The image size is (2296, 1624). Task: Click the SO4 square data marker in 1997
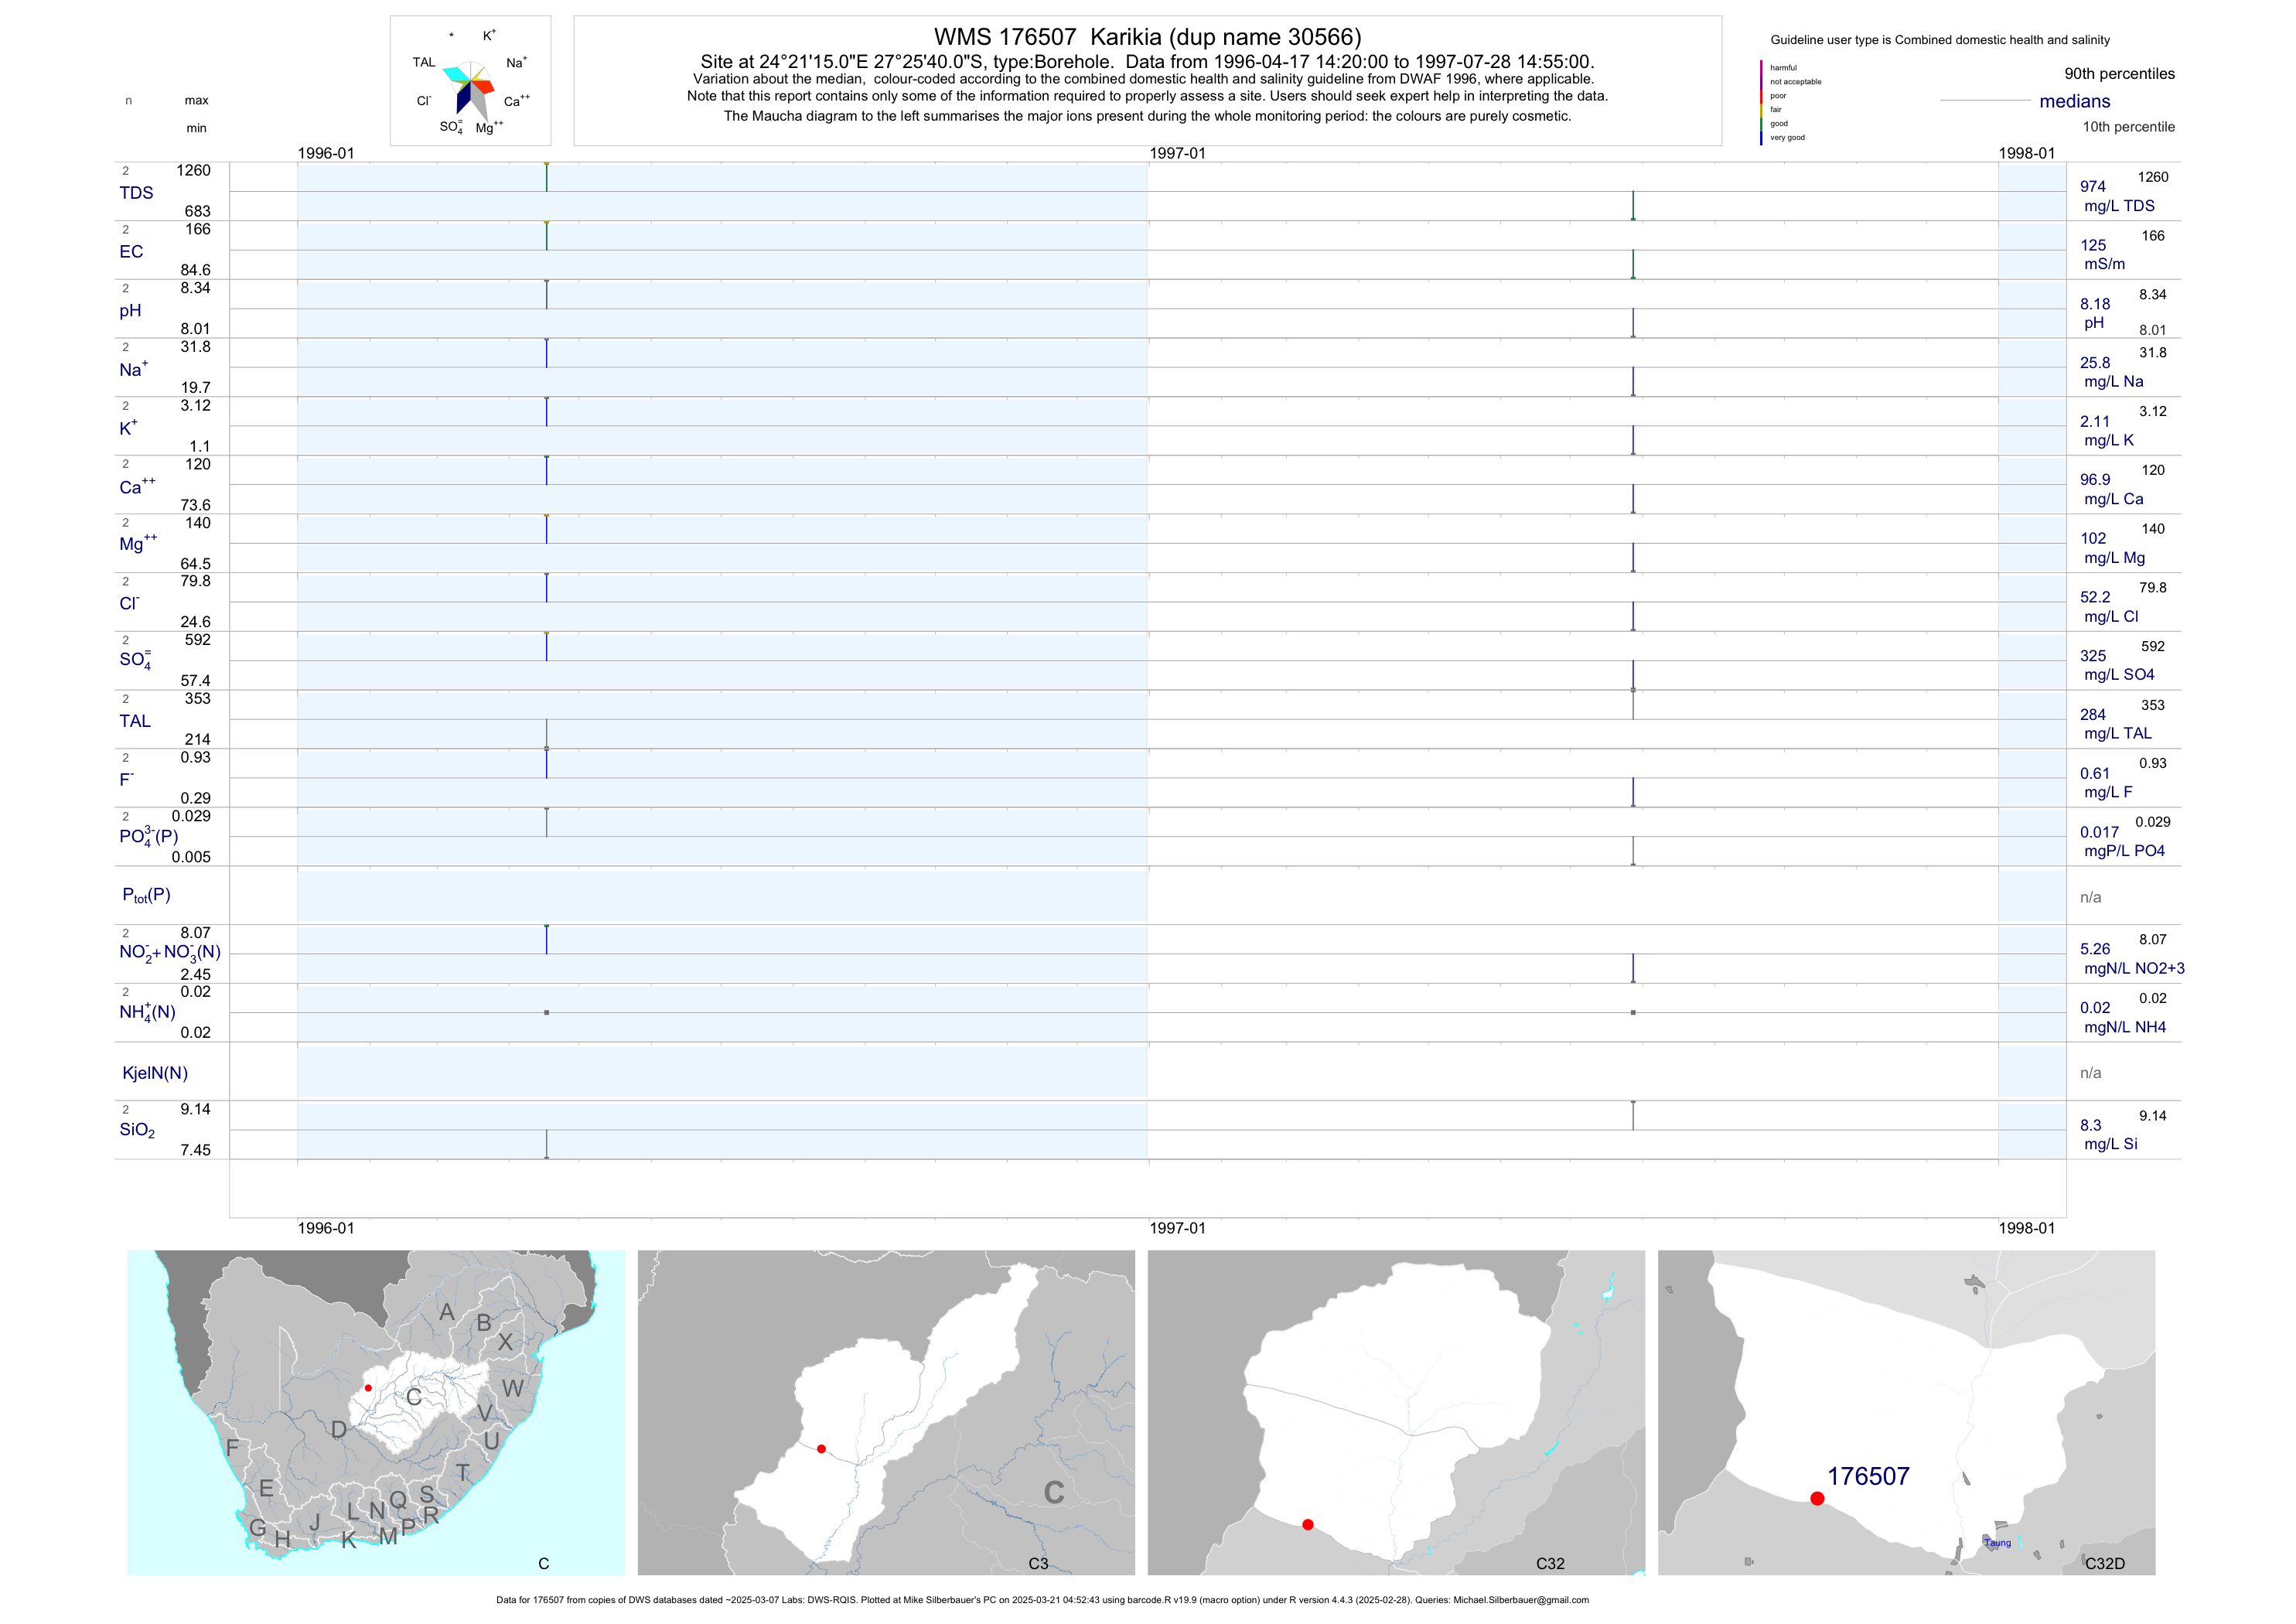pyautogui.click(x=1633, y=690)
